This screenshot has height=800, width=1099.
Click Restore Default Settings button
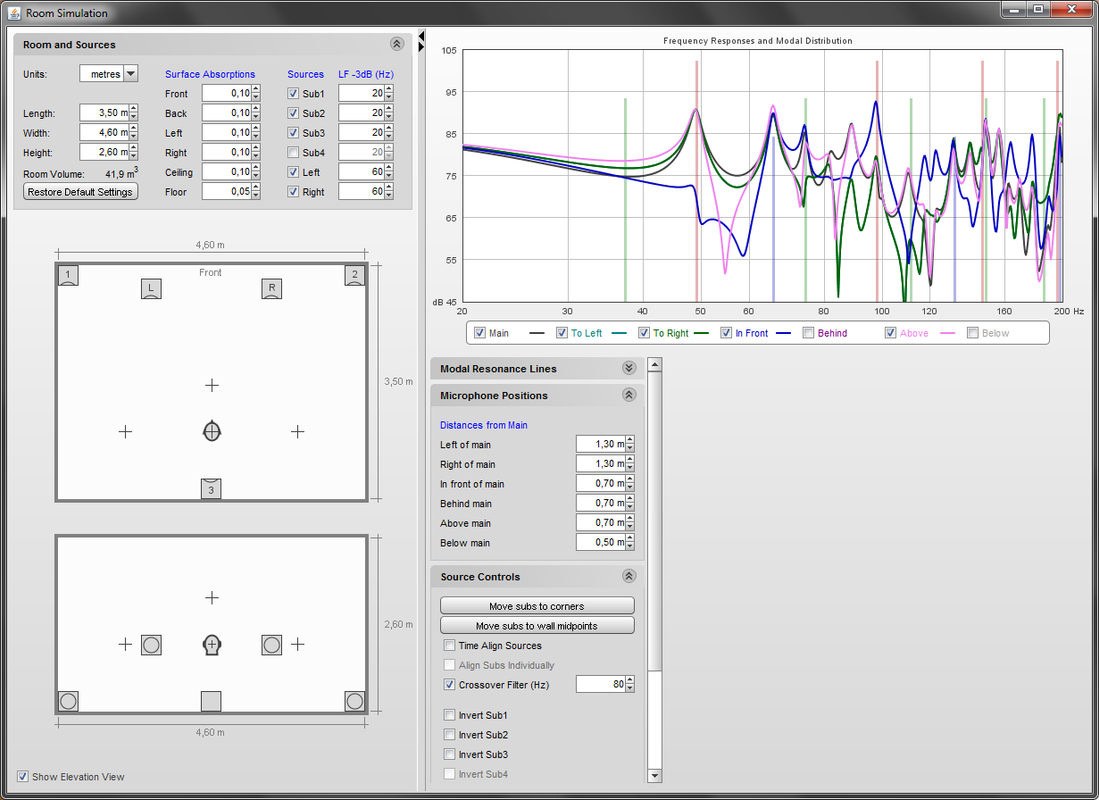click(81, 192)
